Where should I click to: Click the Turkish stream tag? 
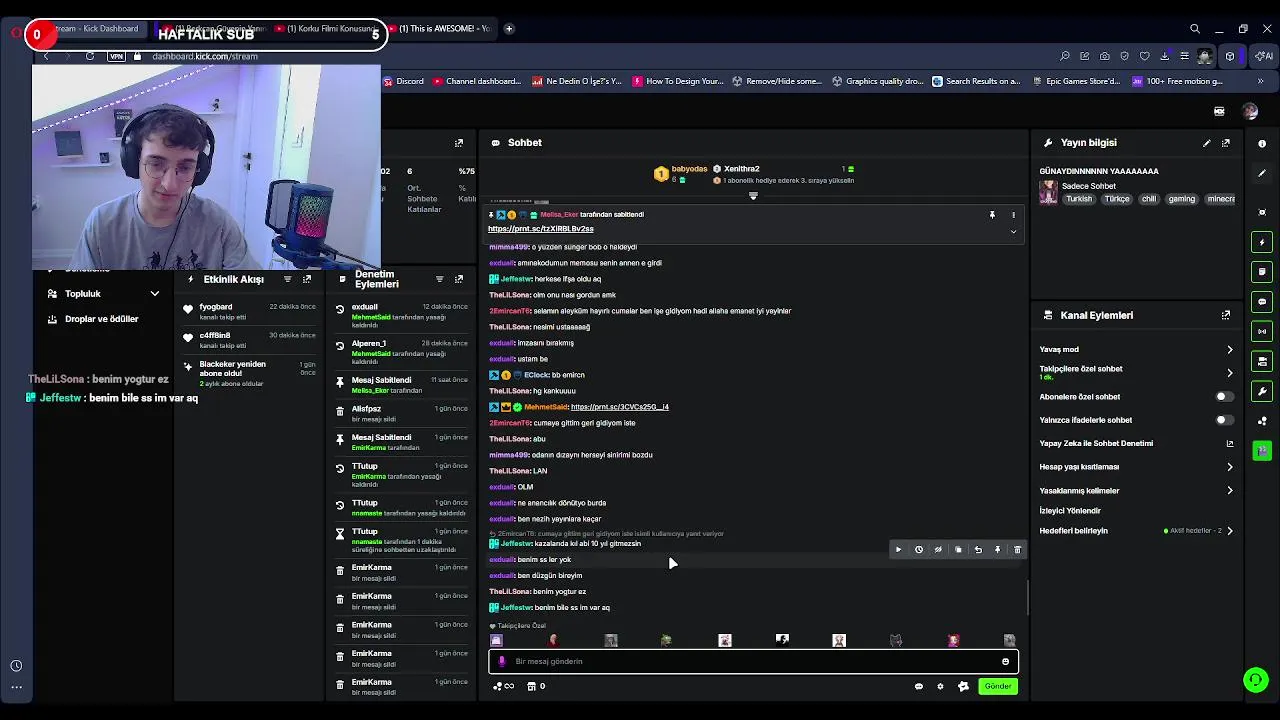(x=1079, y=199)
